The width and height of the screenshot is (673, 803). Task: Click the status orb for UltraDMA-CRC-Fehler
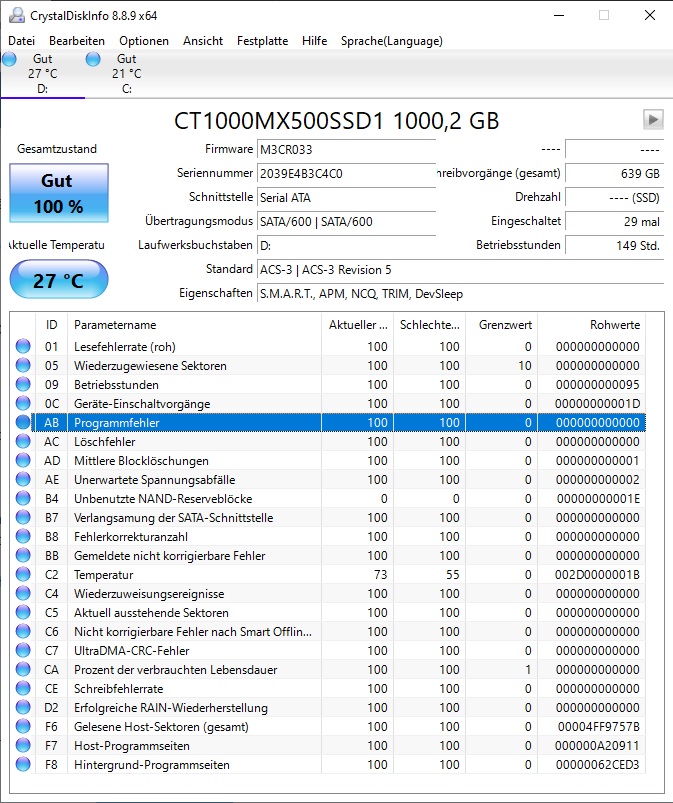point(23,650)
